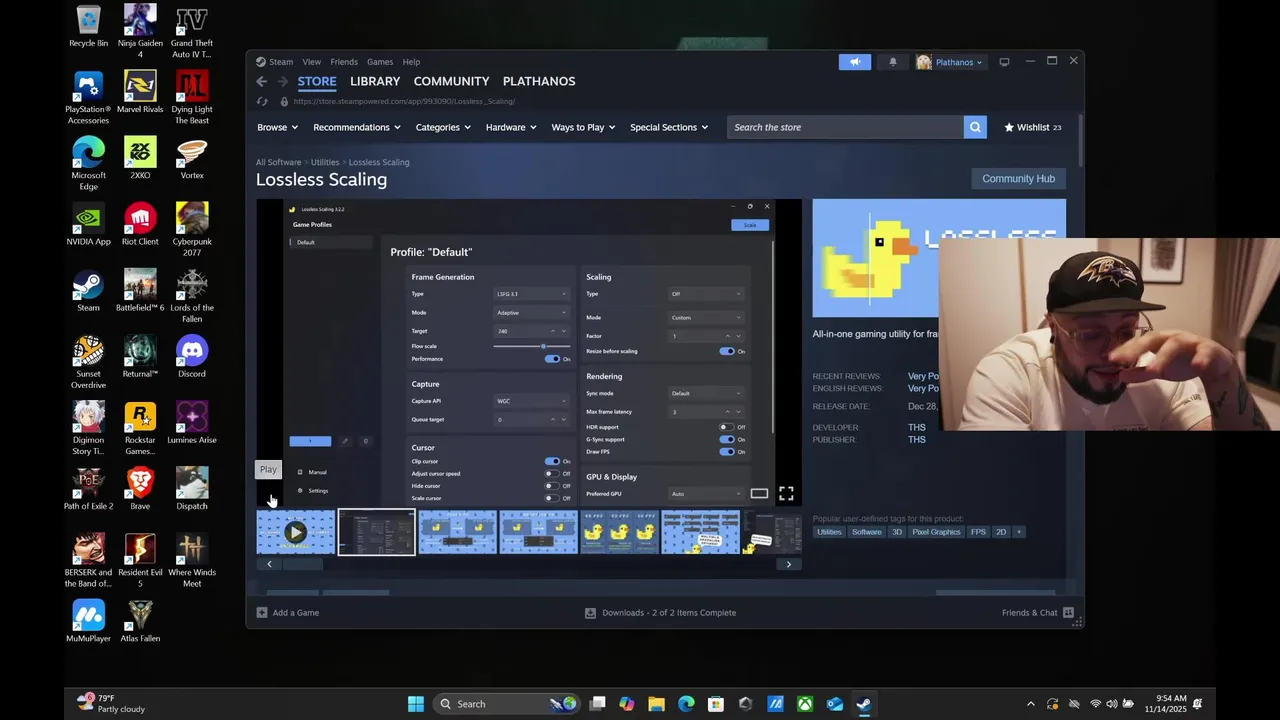The width and height of the screenshot is (1280, 720).
Task: Click the FPS tag
Action: click(978, 532)
